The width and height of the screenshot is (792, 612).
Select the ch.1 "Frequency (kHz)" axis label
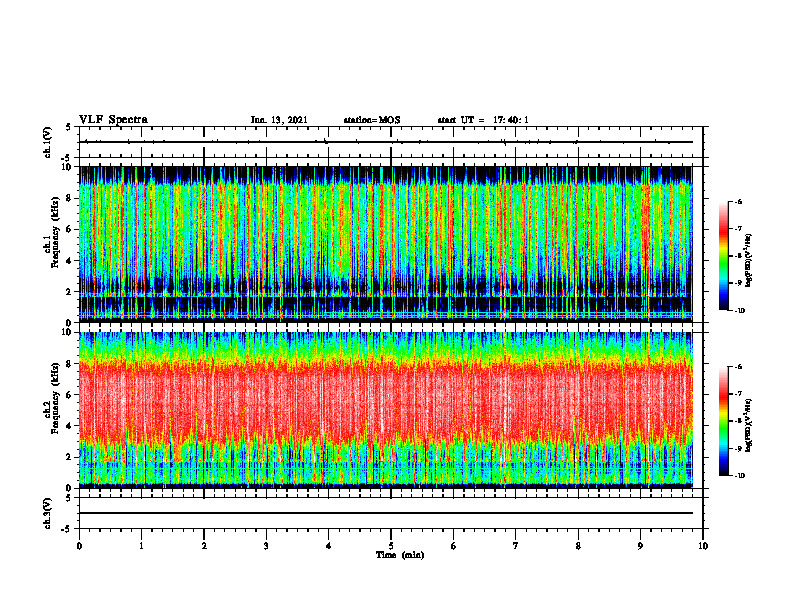(x=55, y=232)
